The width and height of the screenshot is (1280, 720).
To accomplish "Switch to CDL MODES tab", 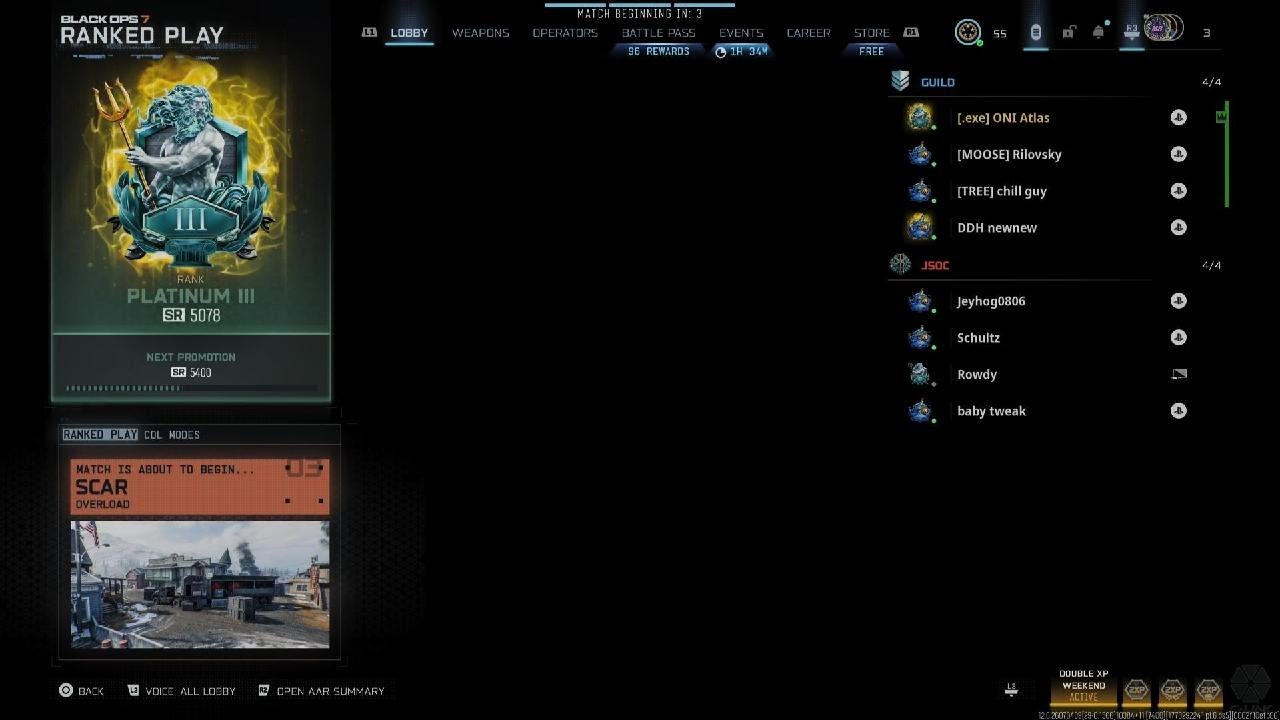I will (x=172, y=435).
